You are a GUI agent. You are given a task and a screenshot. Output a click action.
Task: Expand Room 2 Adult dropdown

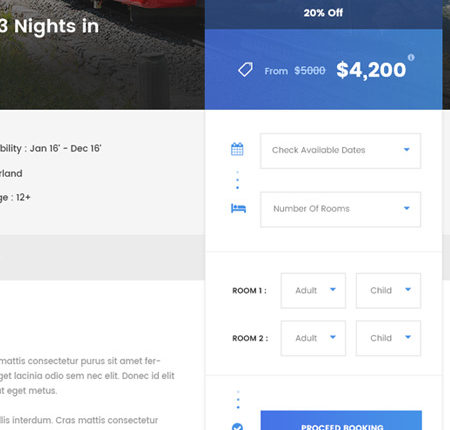(x=313, y=338)
